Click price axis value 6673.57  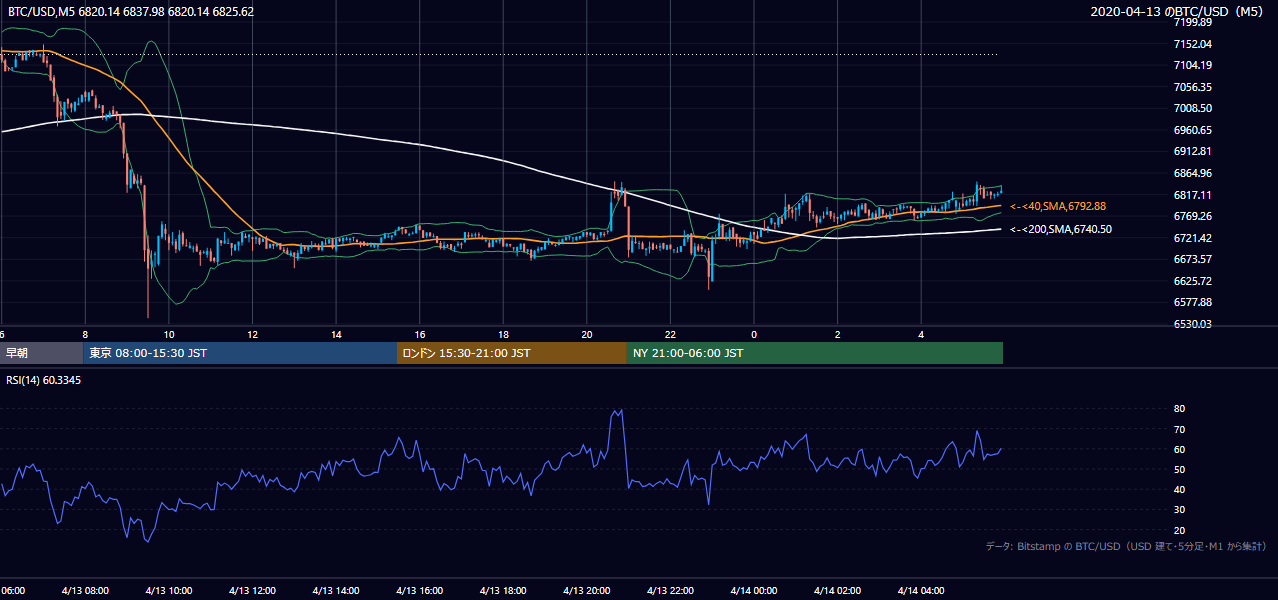click(1193, 259)
